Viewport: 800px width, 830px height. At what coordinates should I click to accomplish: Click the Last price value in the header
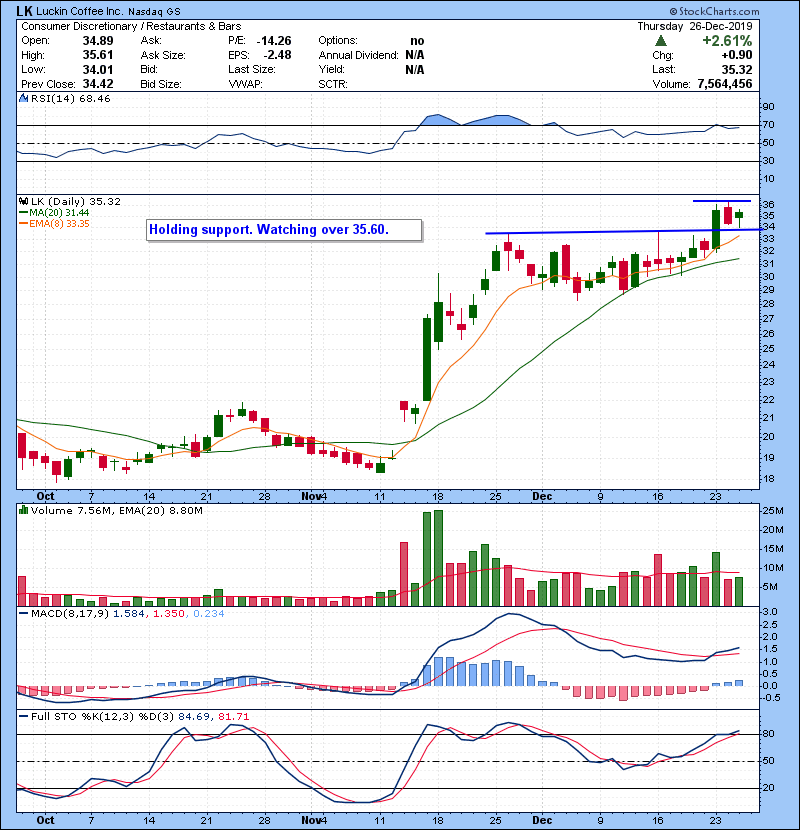point(736,69)
